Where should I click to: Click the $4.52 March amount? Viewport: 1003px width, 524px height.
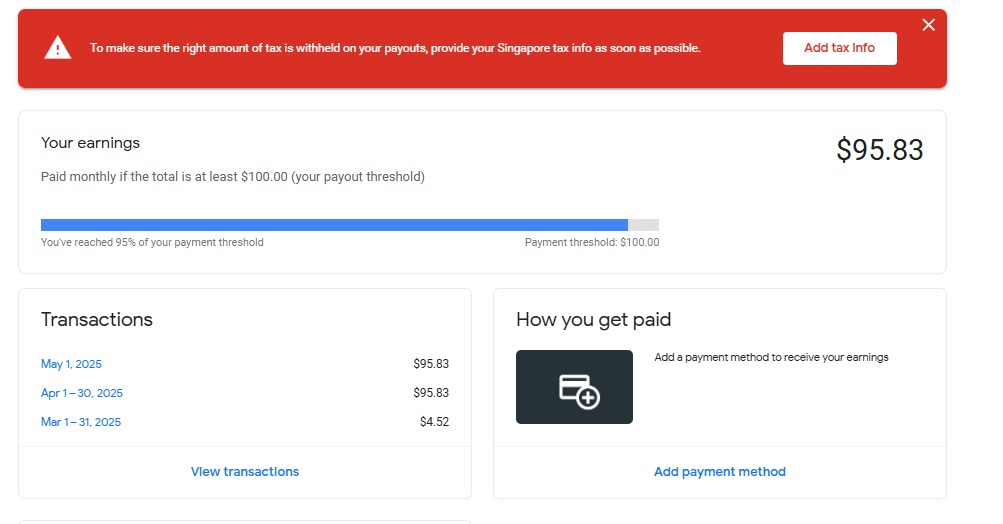[434, 422]
